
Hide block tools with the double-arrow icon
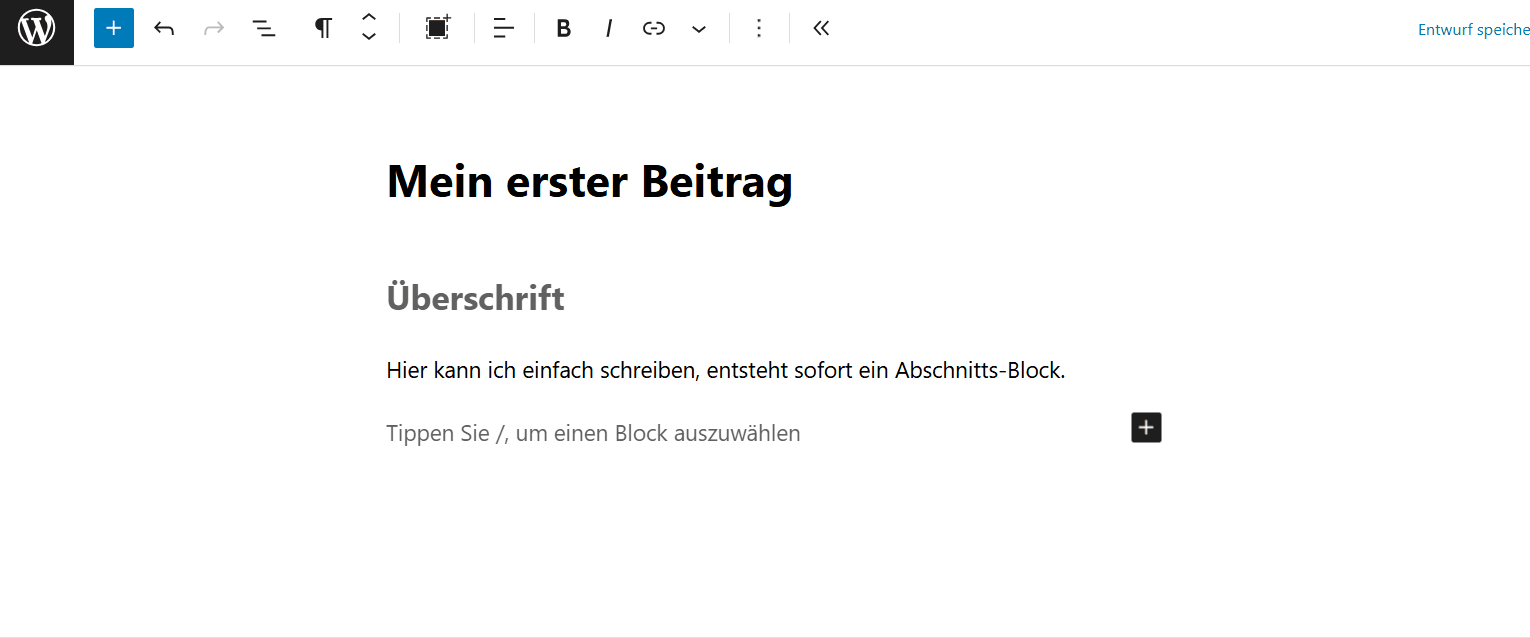pyautogui.click(x=821, y=28)
